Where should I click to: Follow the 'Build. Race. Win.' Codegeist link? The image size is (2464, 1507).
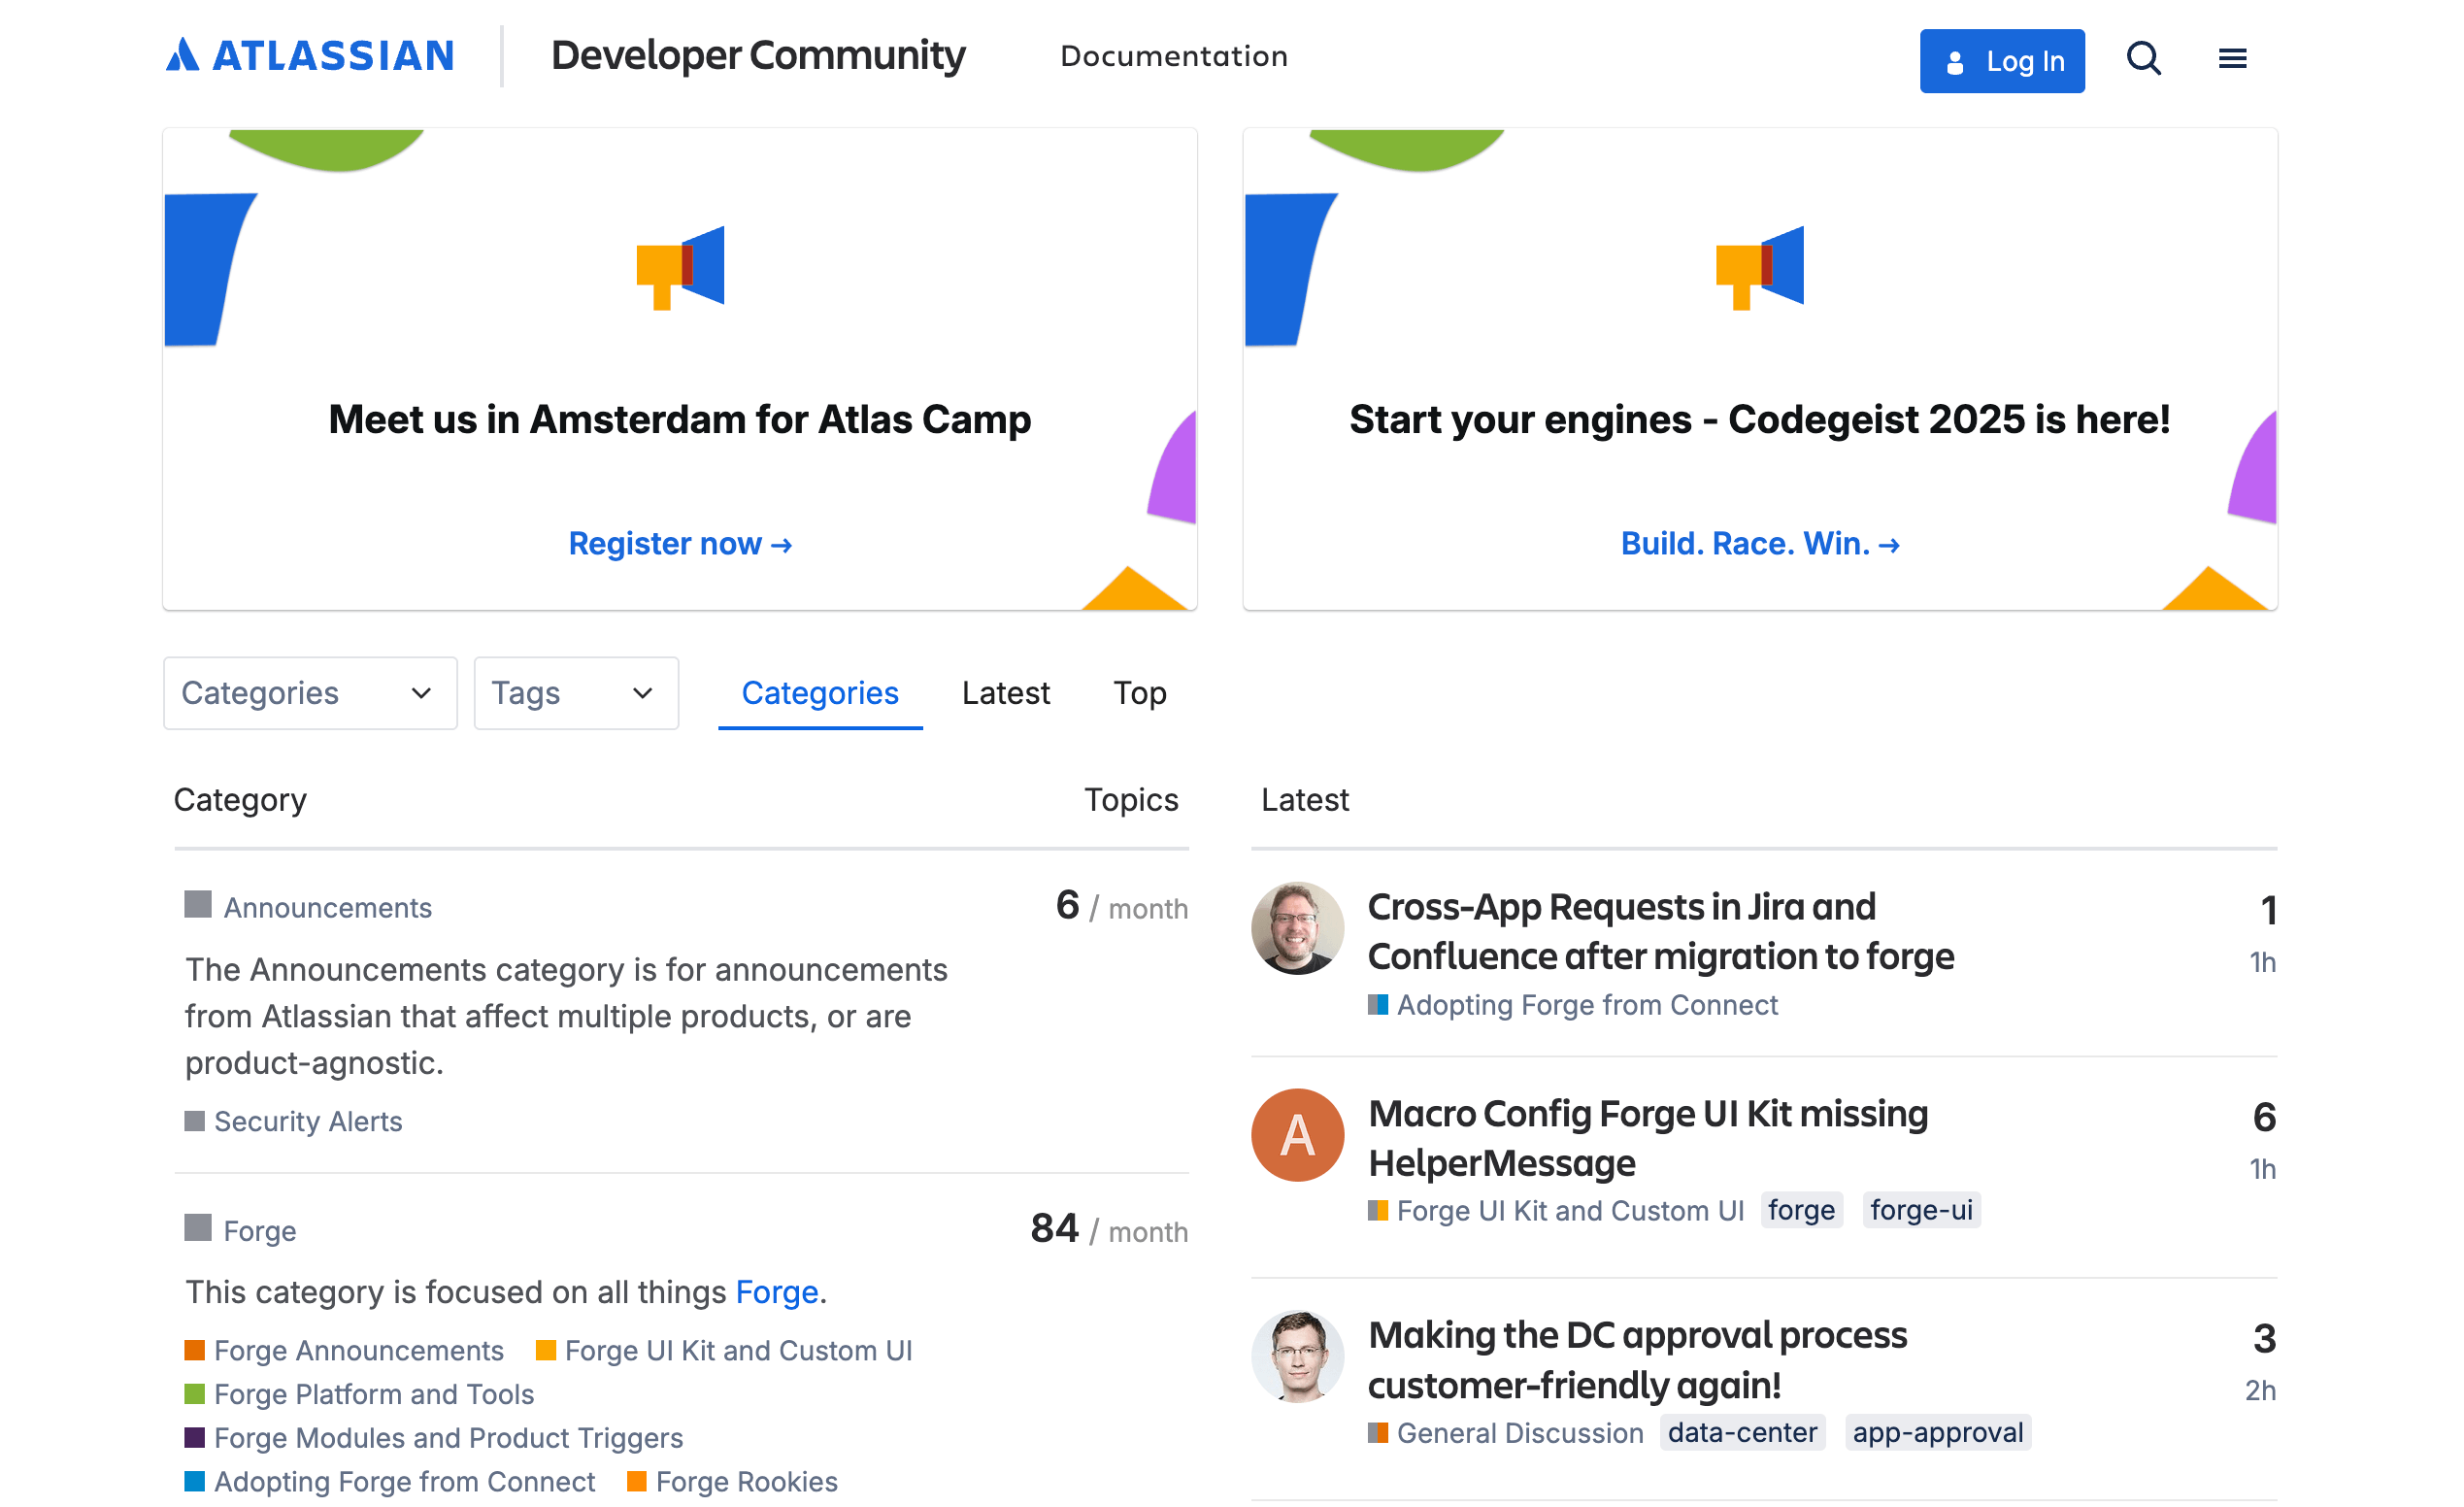1760,543
